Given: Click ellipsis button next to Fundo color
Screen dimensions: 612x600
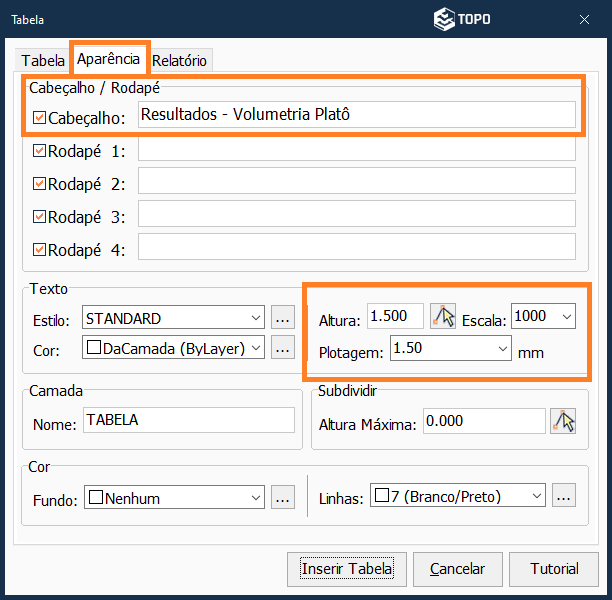Looking at the screenshot, I should pos(282,497).
